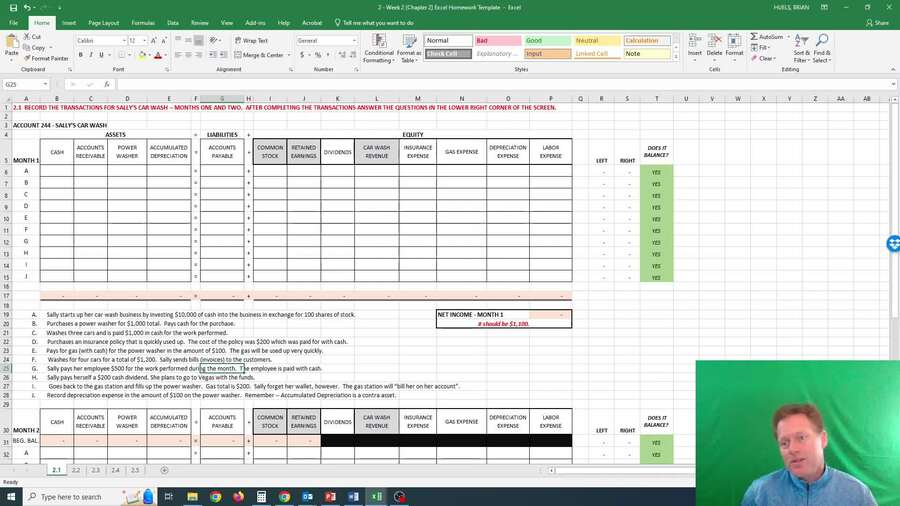The height and width of the screenshot is (506, 900).
Task: Open the 2.4 worksheet tab
Action: tap(115, 470)
